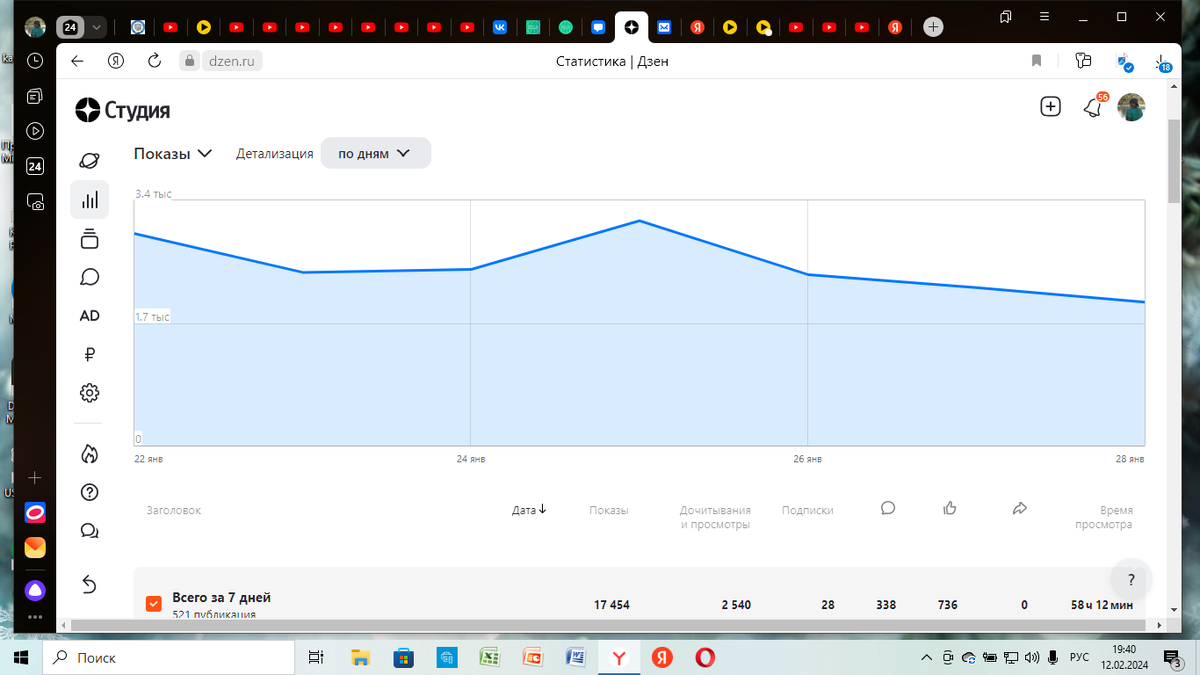Viewport: 1200px width, 675px height.
Task: Open the publications stack sidebar icon
Action: coord(89,238)
